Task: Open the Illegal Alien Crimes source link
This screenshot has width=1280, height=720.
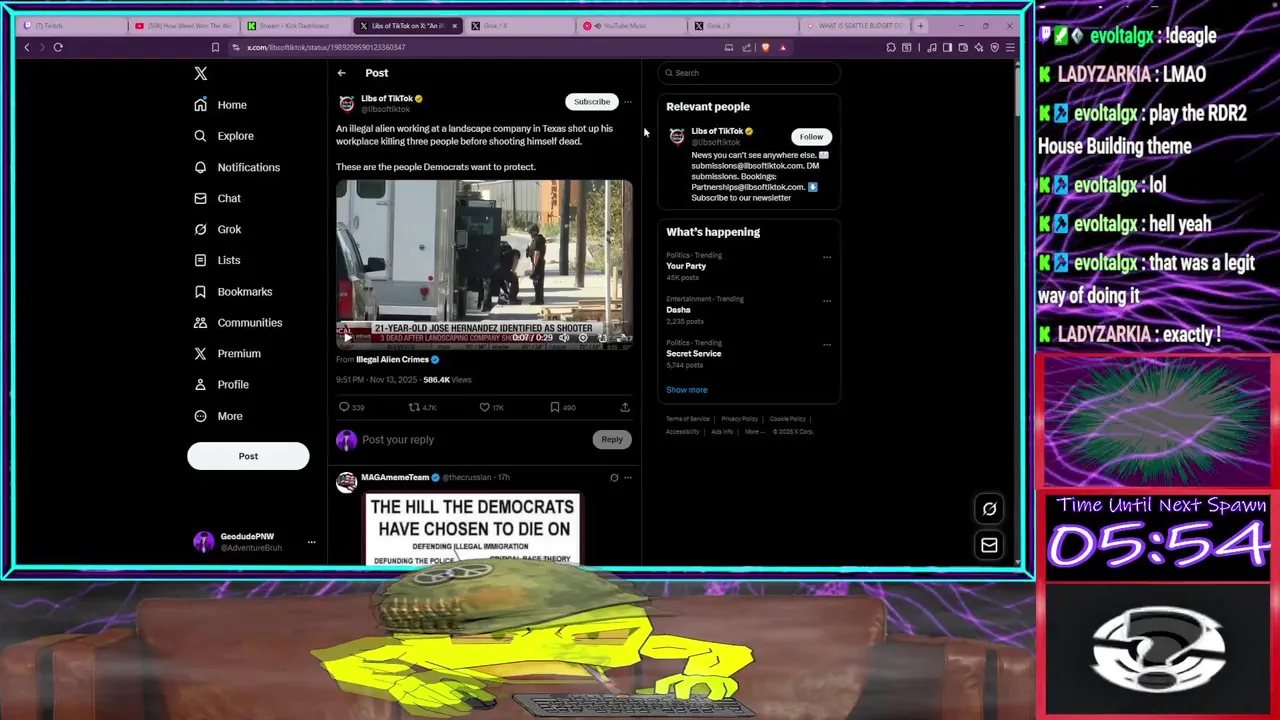Action: [392, 359]
